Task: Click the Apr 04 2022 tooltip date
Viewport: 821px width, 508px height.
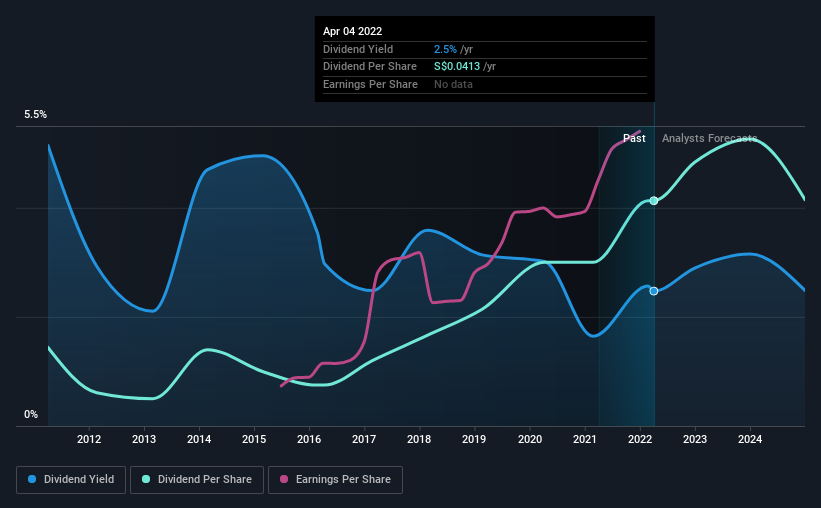Action: [x=352, y=31]
